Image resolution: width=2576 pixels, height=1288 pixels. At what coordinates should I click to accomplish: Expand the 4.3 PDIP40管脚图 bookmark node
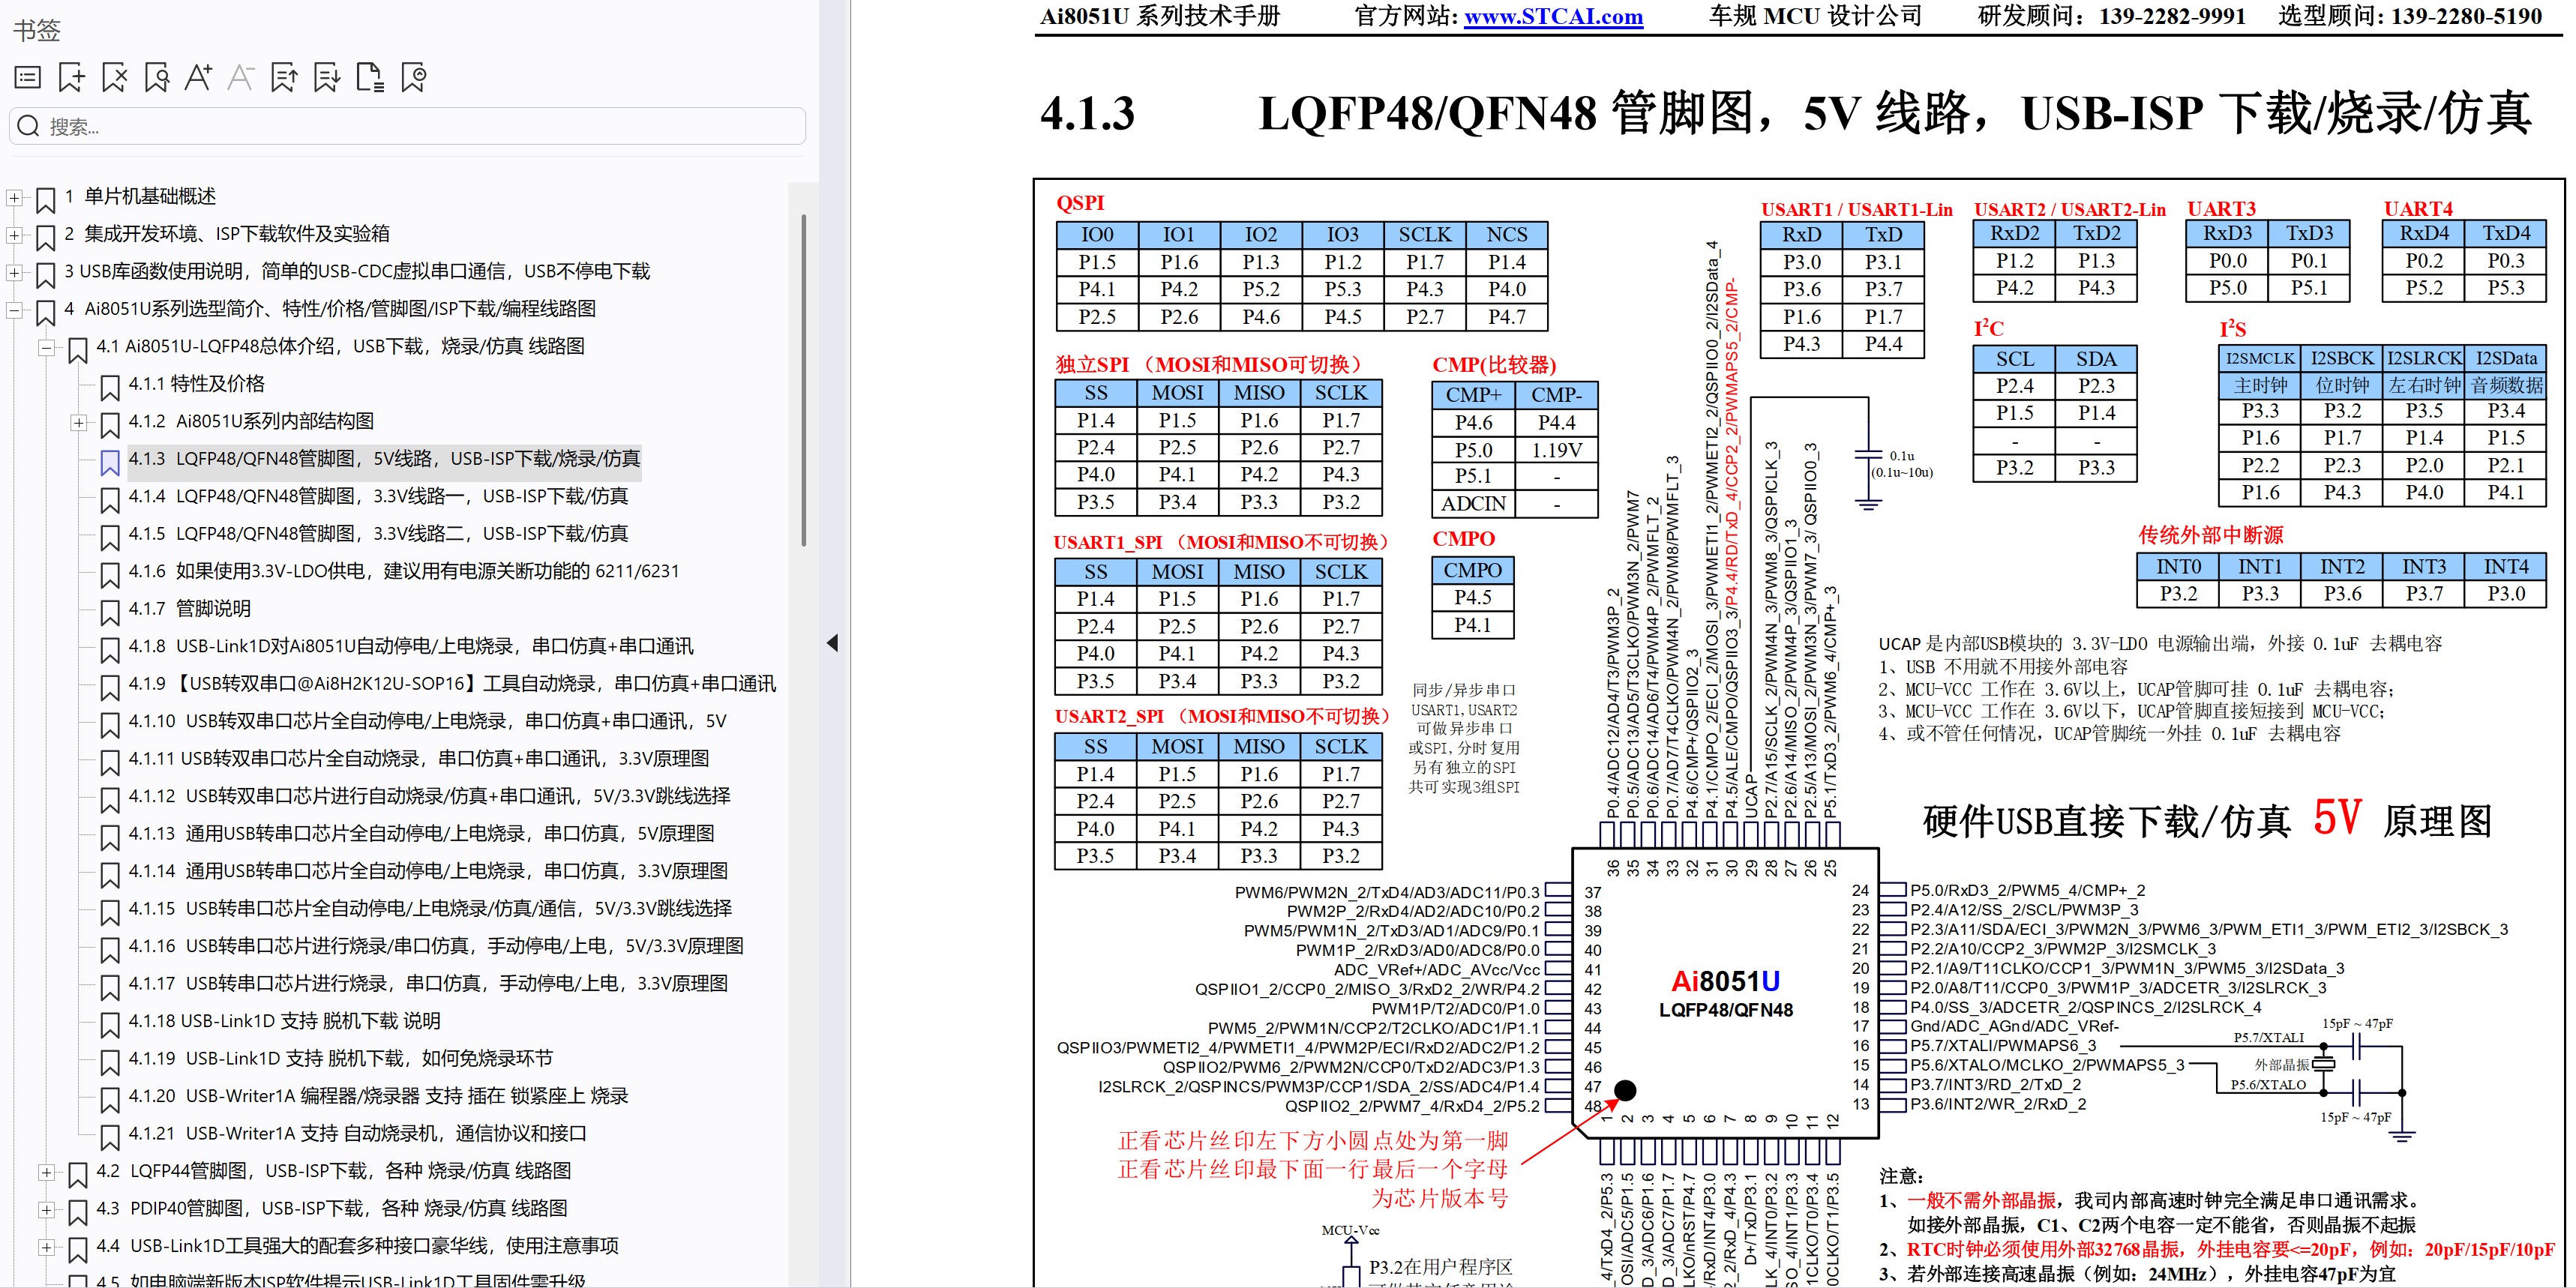click(46, 1209)
